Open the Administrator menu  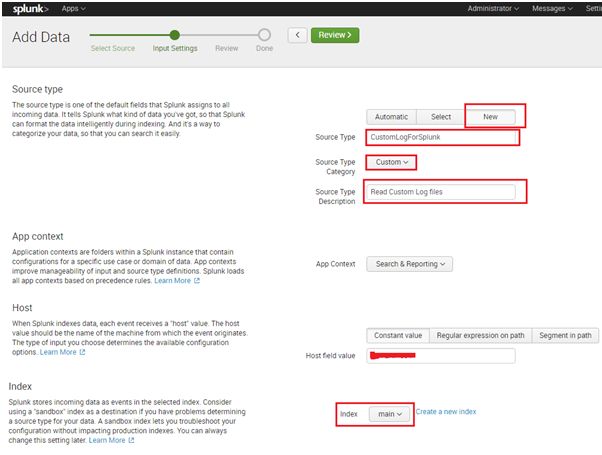click(x=493, y=8)
